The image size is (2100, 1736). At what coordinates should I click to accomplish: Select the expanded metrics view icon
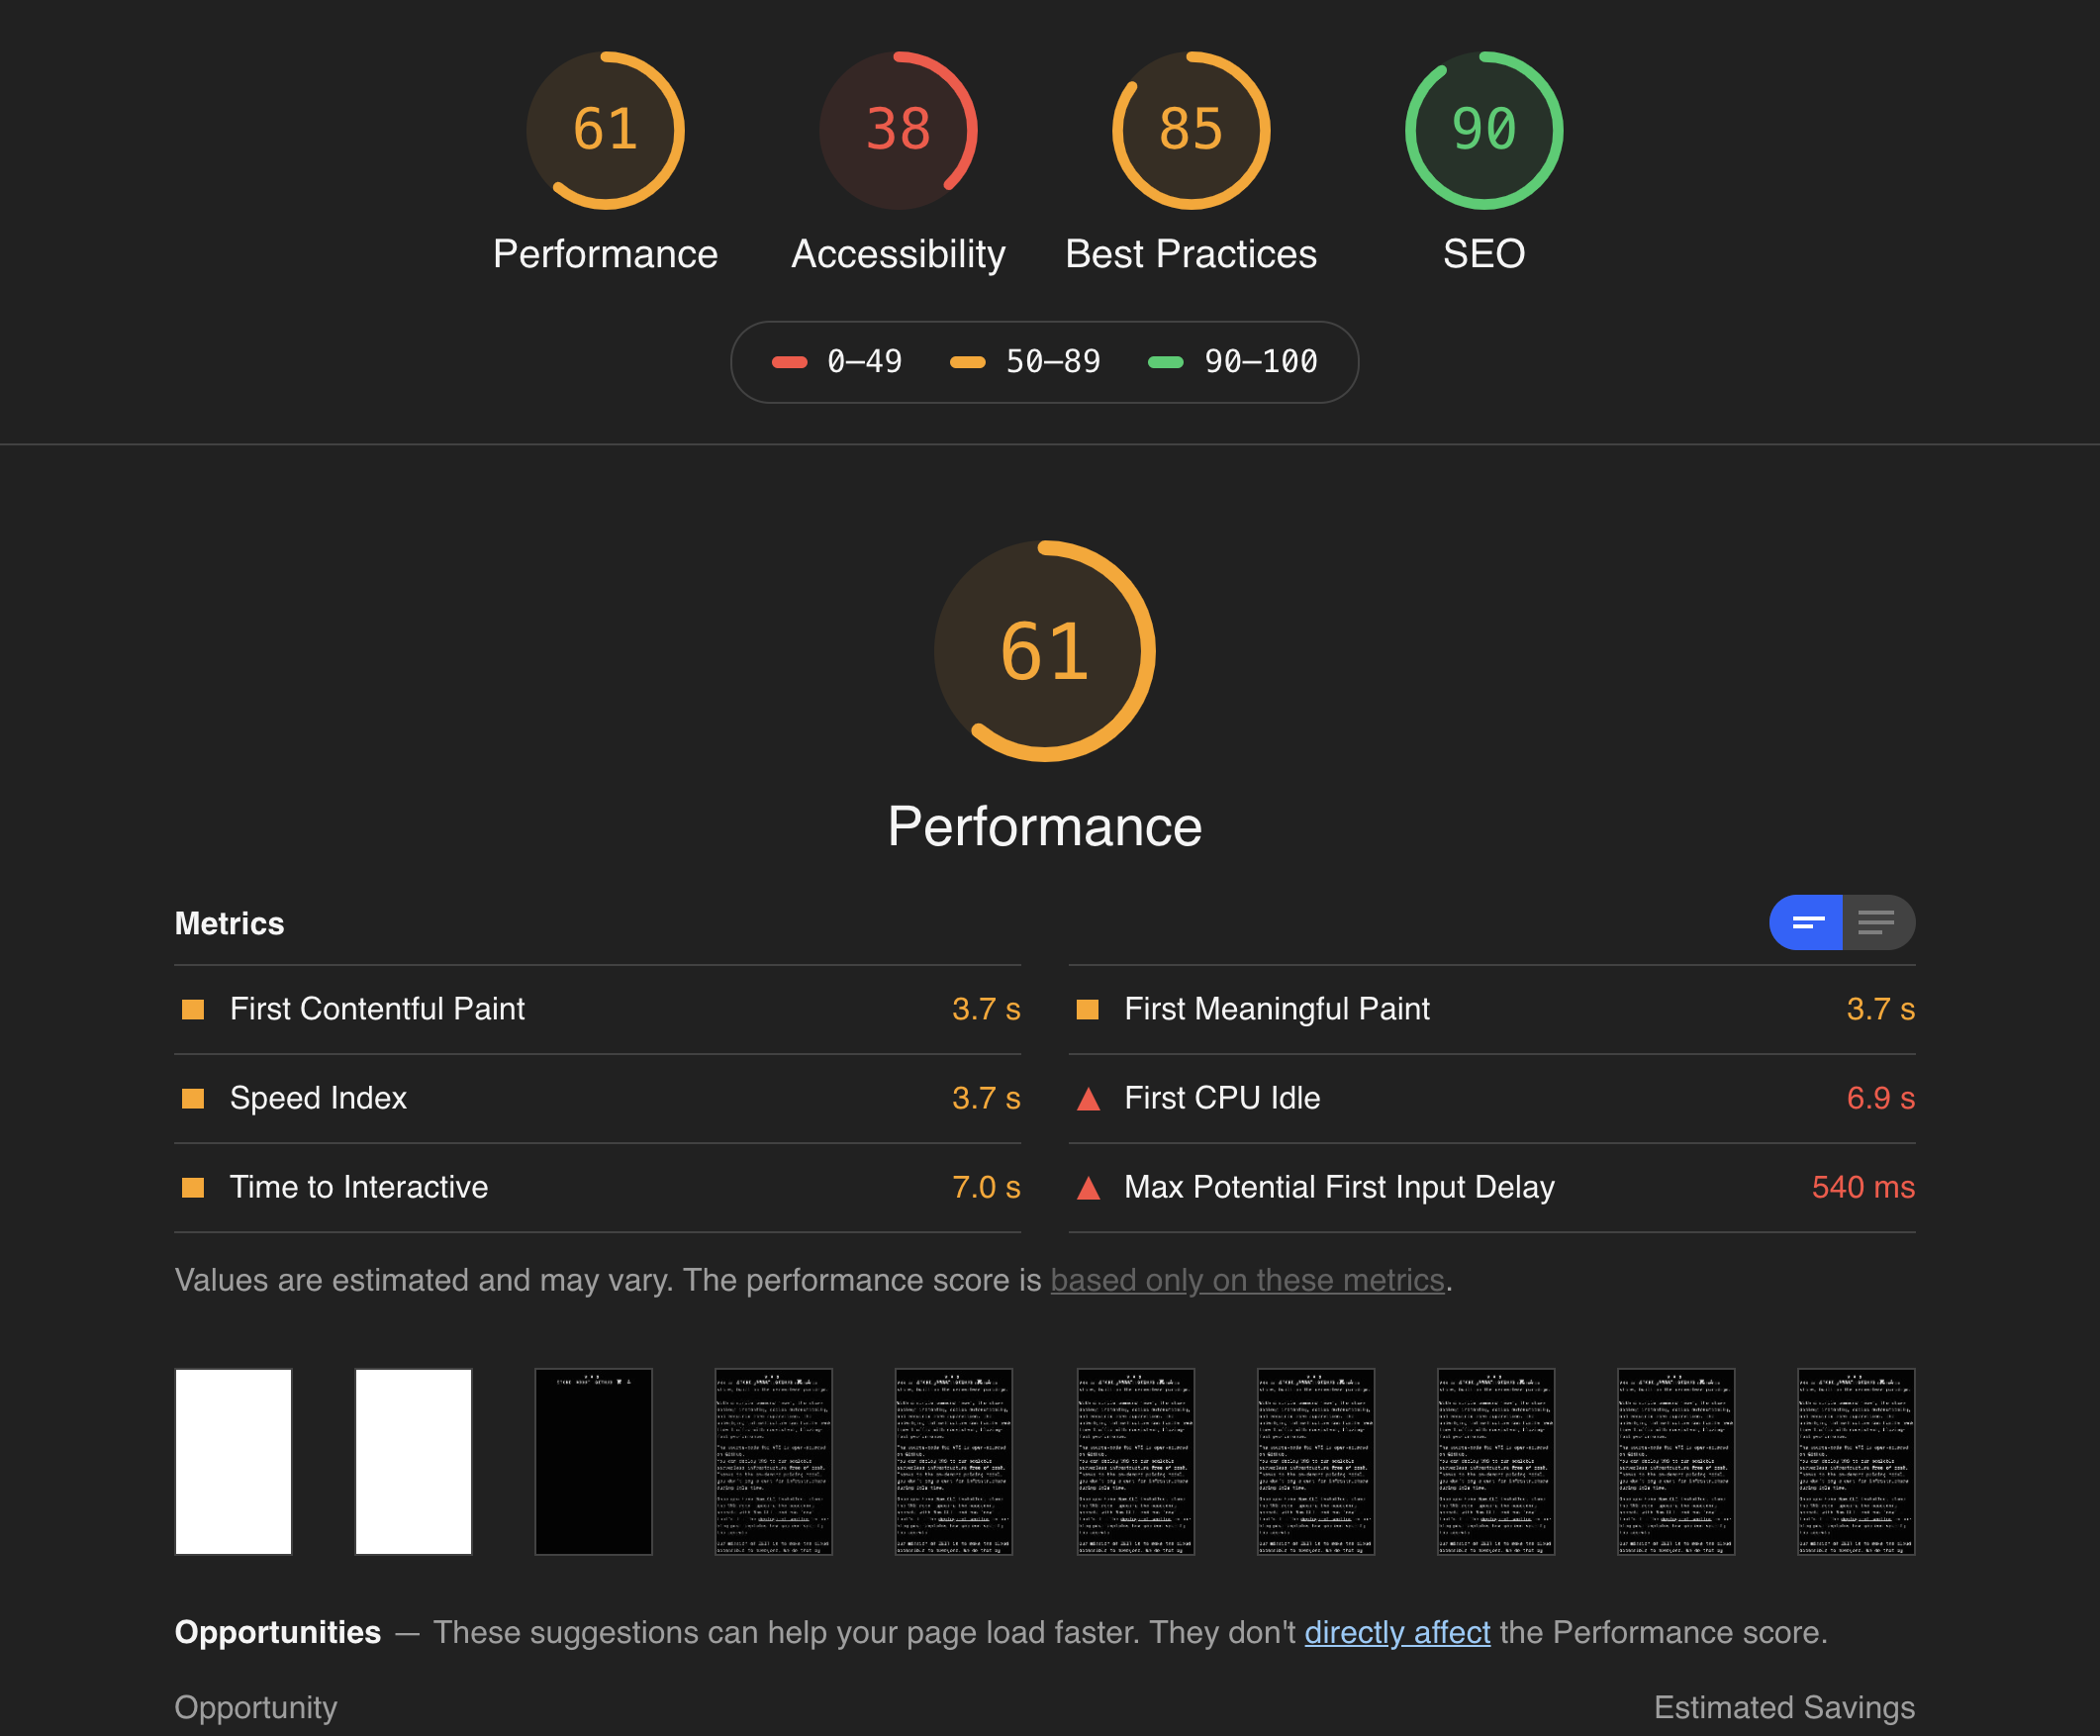coord(1877,923)
